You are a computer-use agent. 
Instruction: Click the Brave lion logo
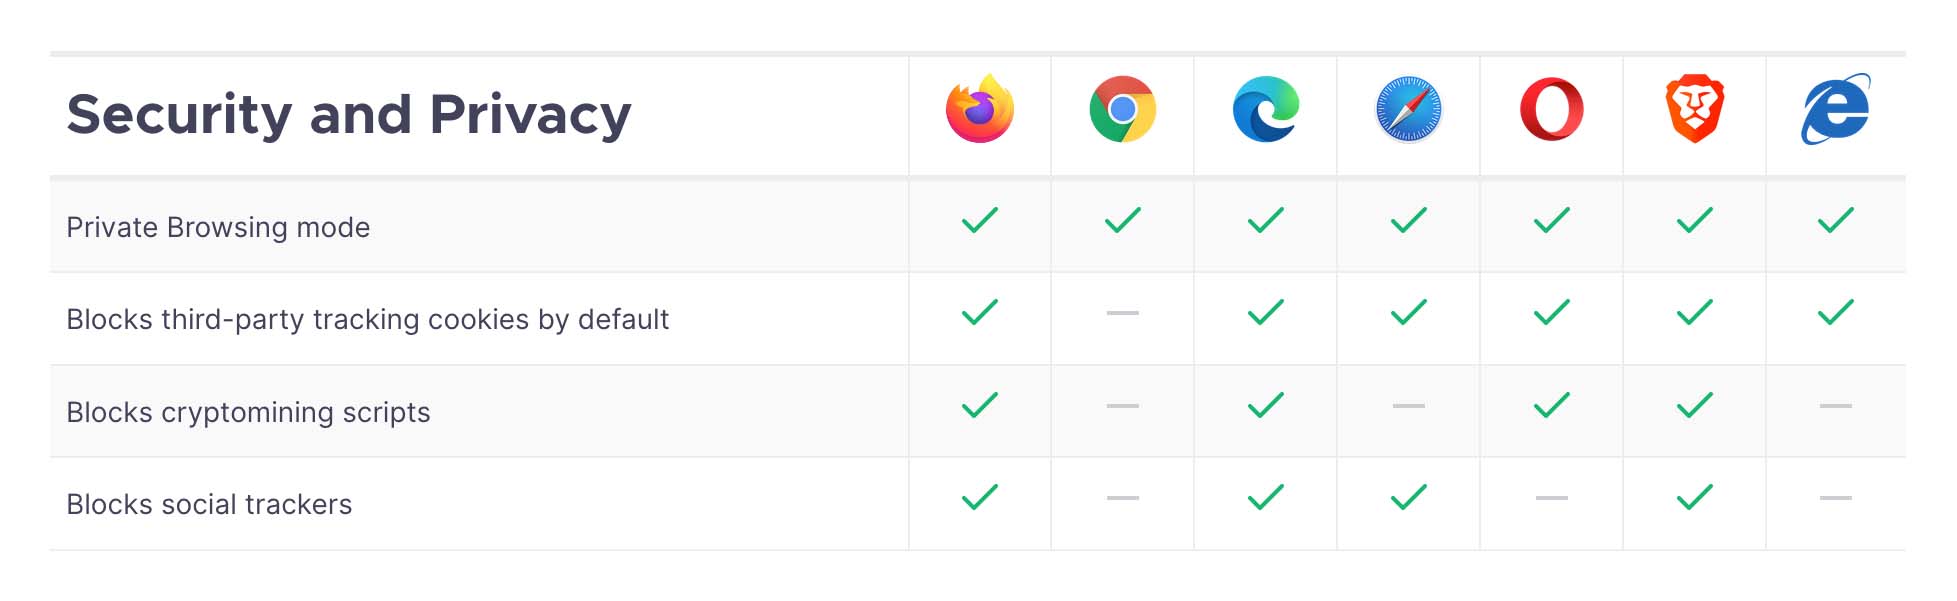click(1695, 108)
